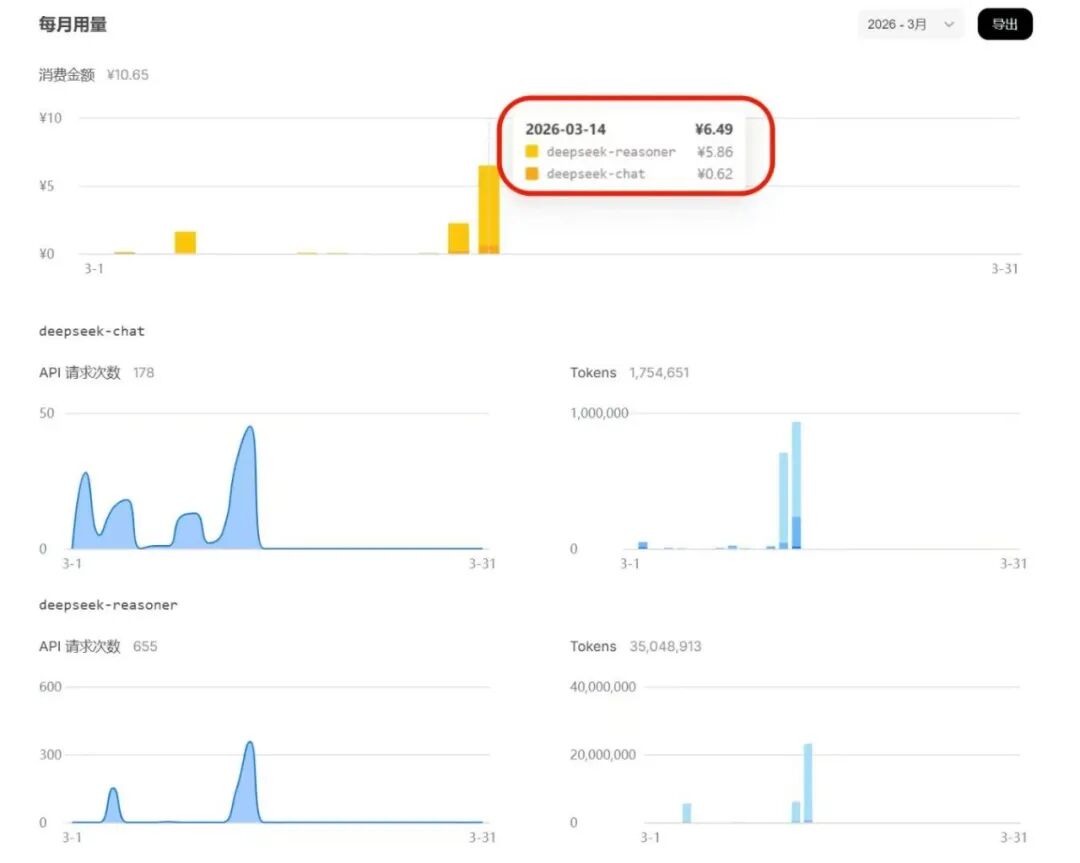Click the ¥6.49 total in tooltip
Screen dimensions: 1080x863
pos(714,129)
